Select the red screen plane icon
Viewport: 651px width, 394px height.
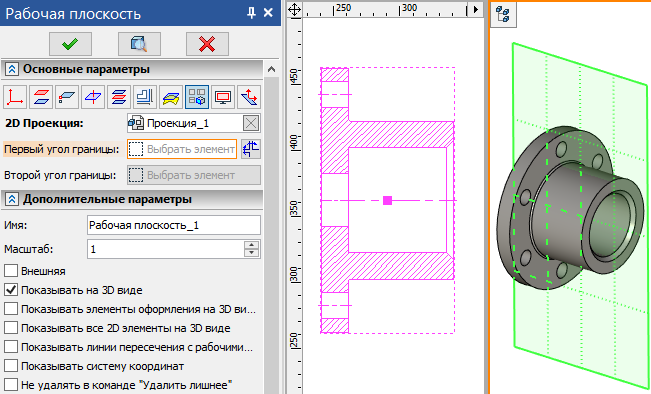(x=223, y=97)
